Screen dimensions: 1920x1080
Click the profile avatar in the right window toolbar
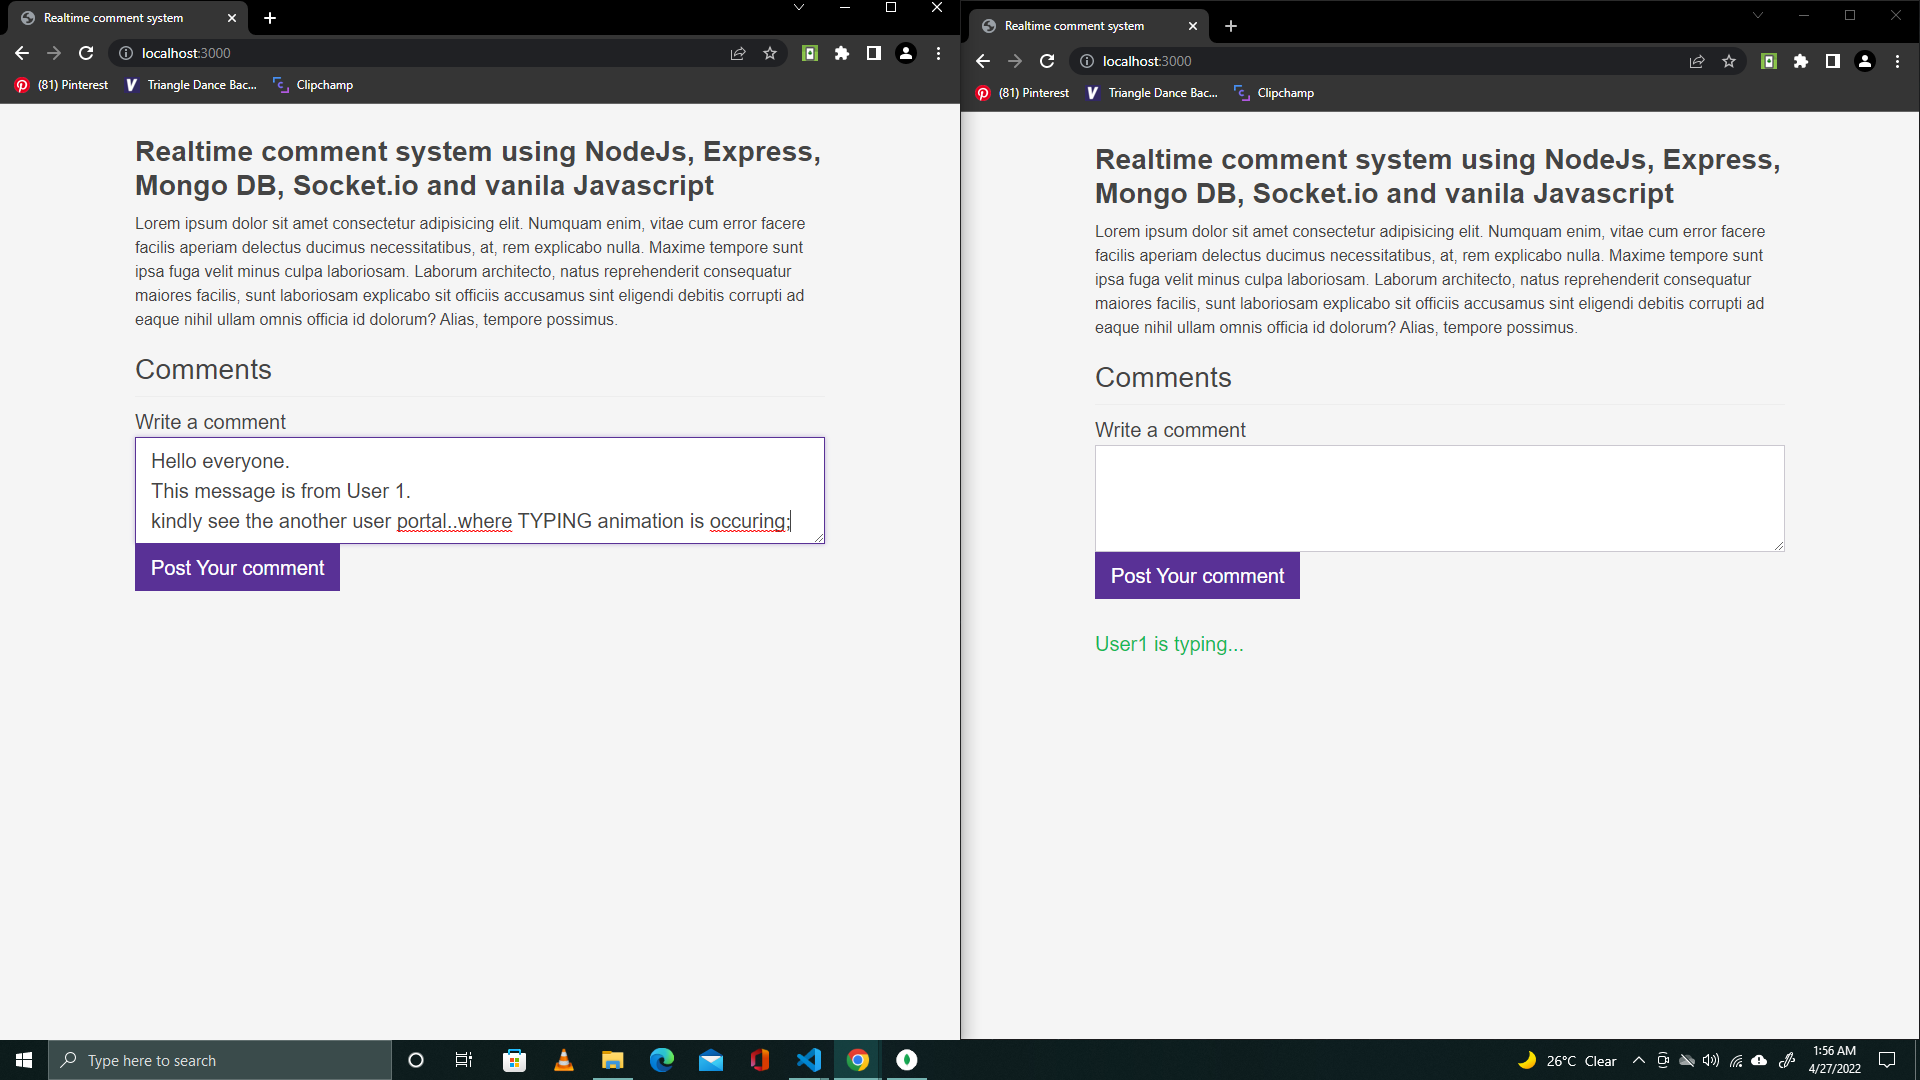(x=1865, y=61)
